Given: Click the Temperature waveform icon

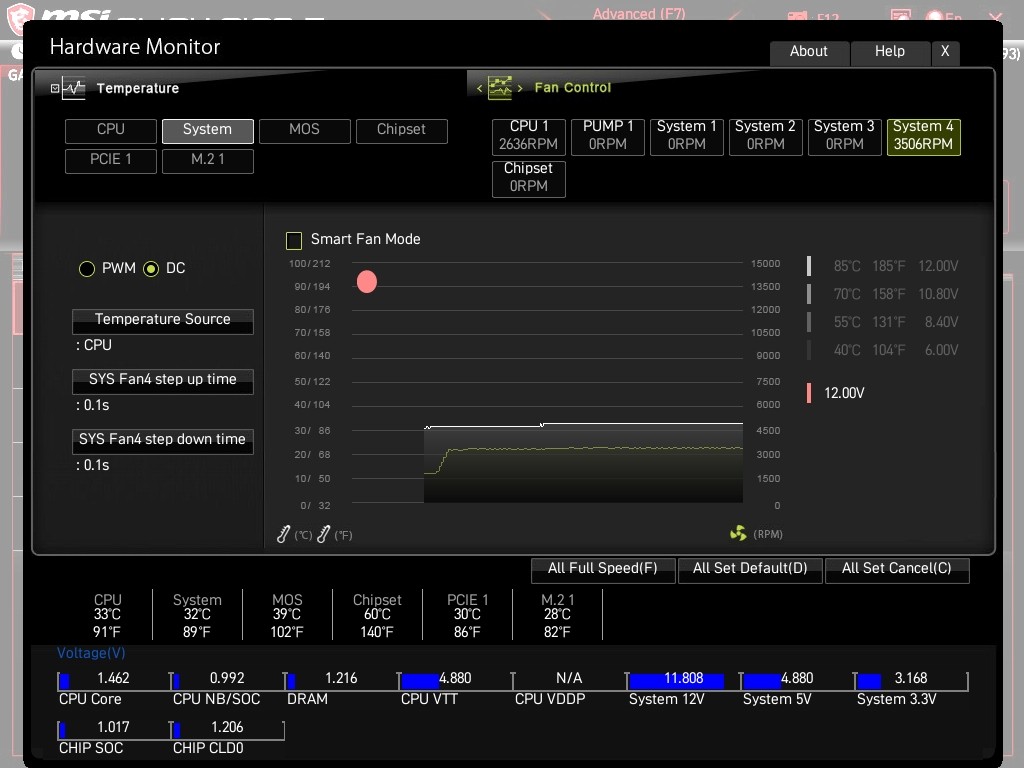Looking at the screenshot, I should pos(74,88).
